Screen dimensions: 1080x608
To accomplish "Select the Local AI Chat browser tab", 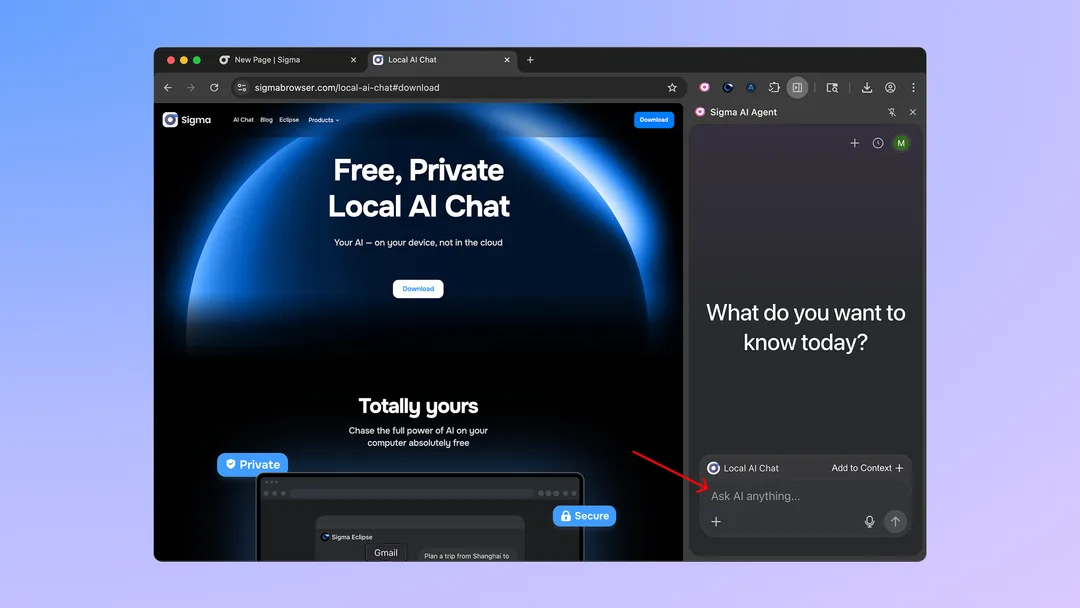I will (x=441, y=60).
